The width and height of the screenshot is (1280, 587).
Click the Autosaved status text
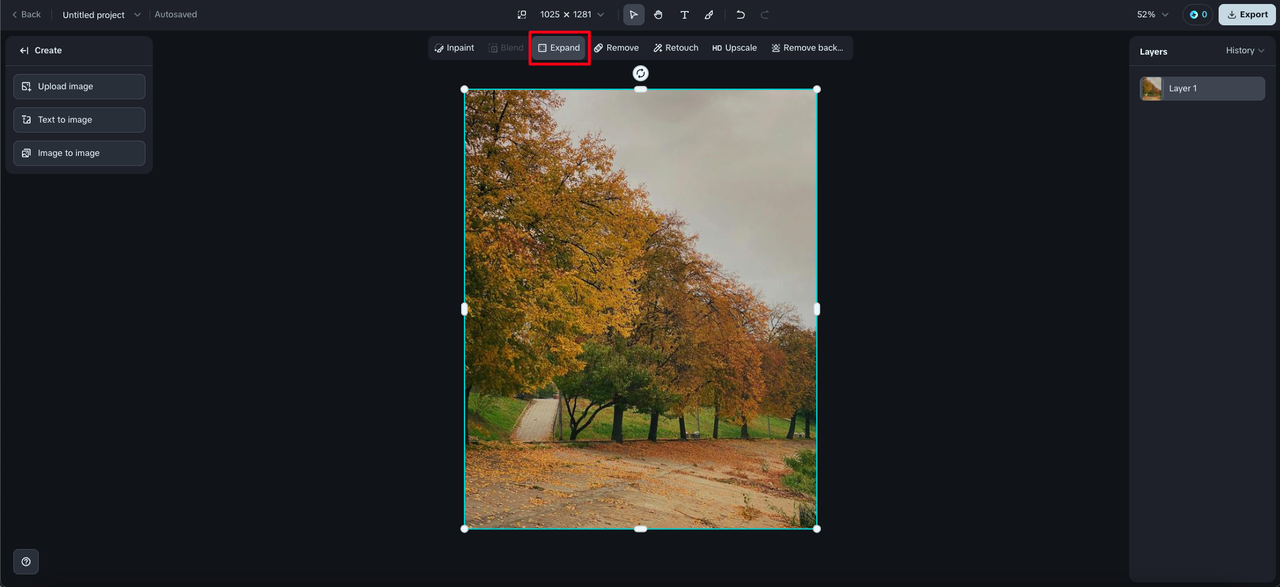click(176, 15)
